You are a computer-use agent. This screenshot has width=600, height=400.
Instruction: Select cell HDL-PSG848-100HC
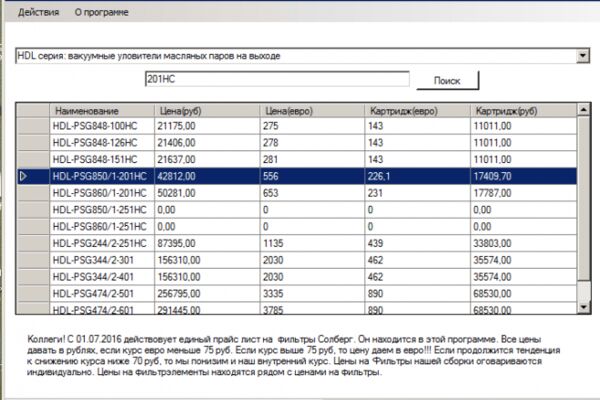tap(102, 126)
